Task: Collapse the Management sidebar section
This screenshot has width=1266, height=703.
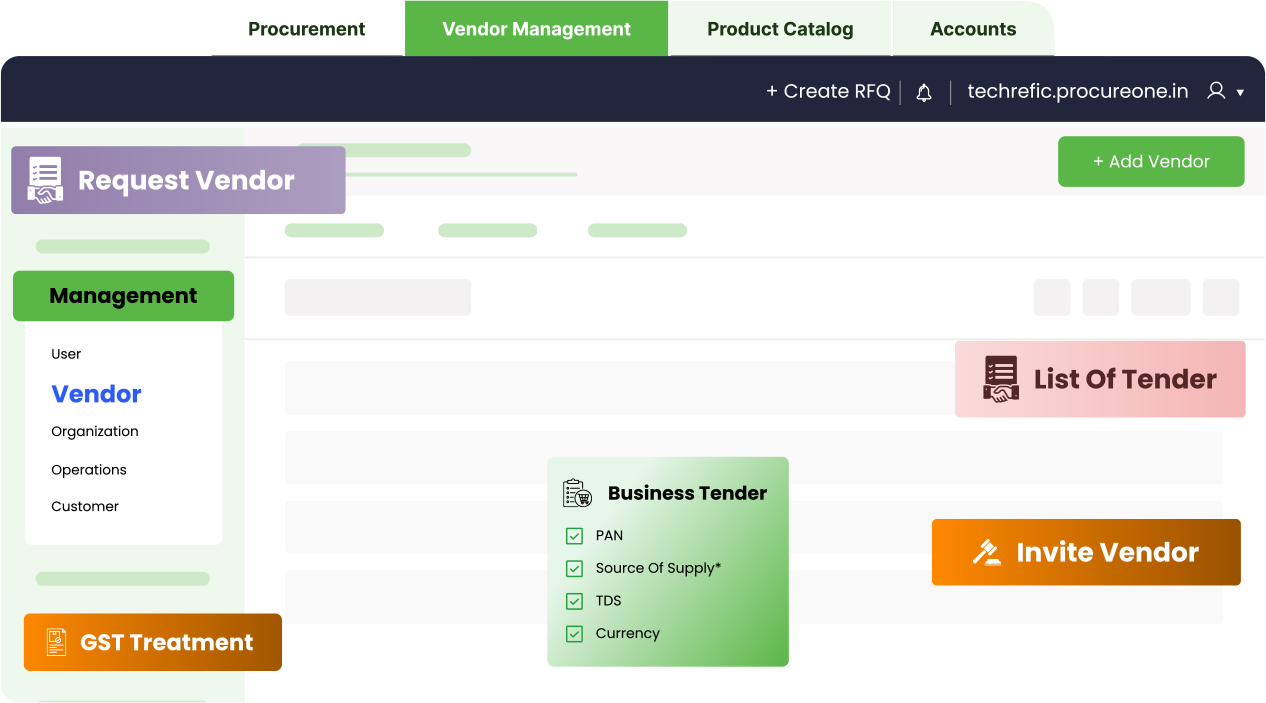Action: pyautogui.click(x=123, y=296)
